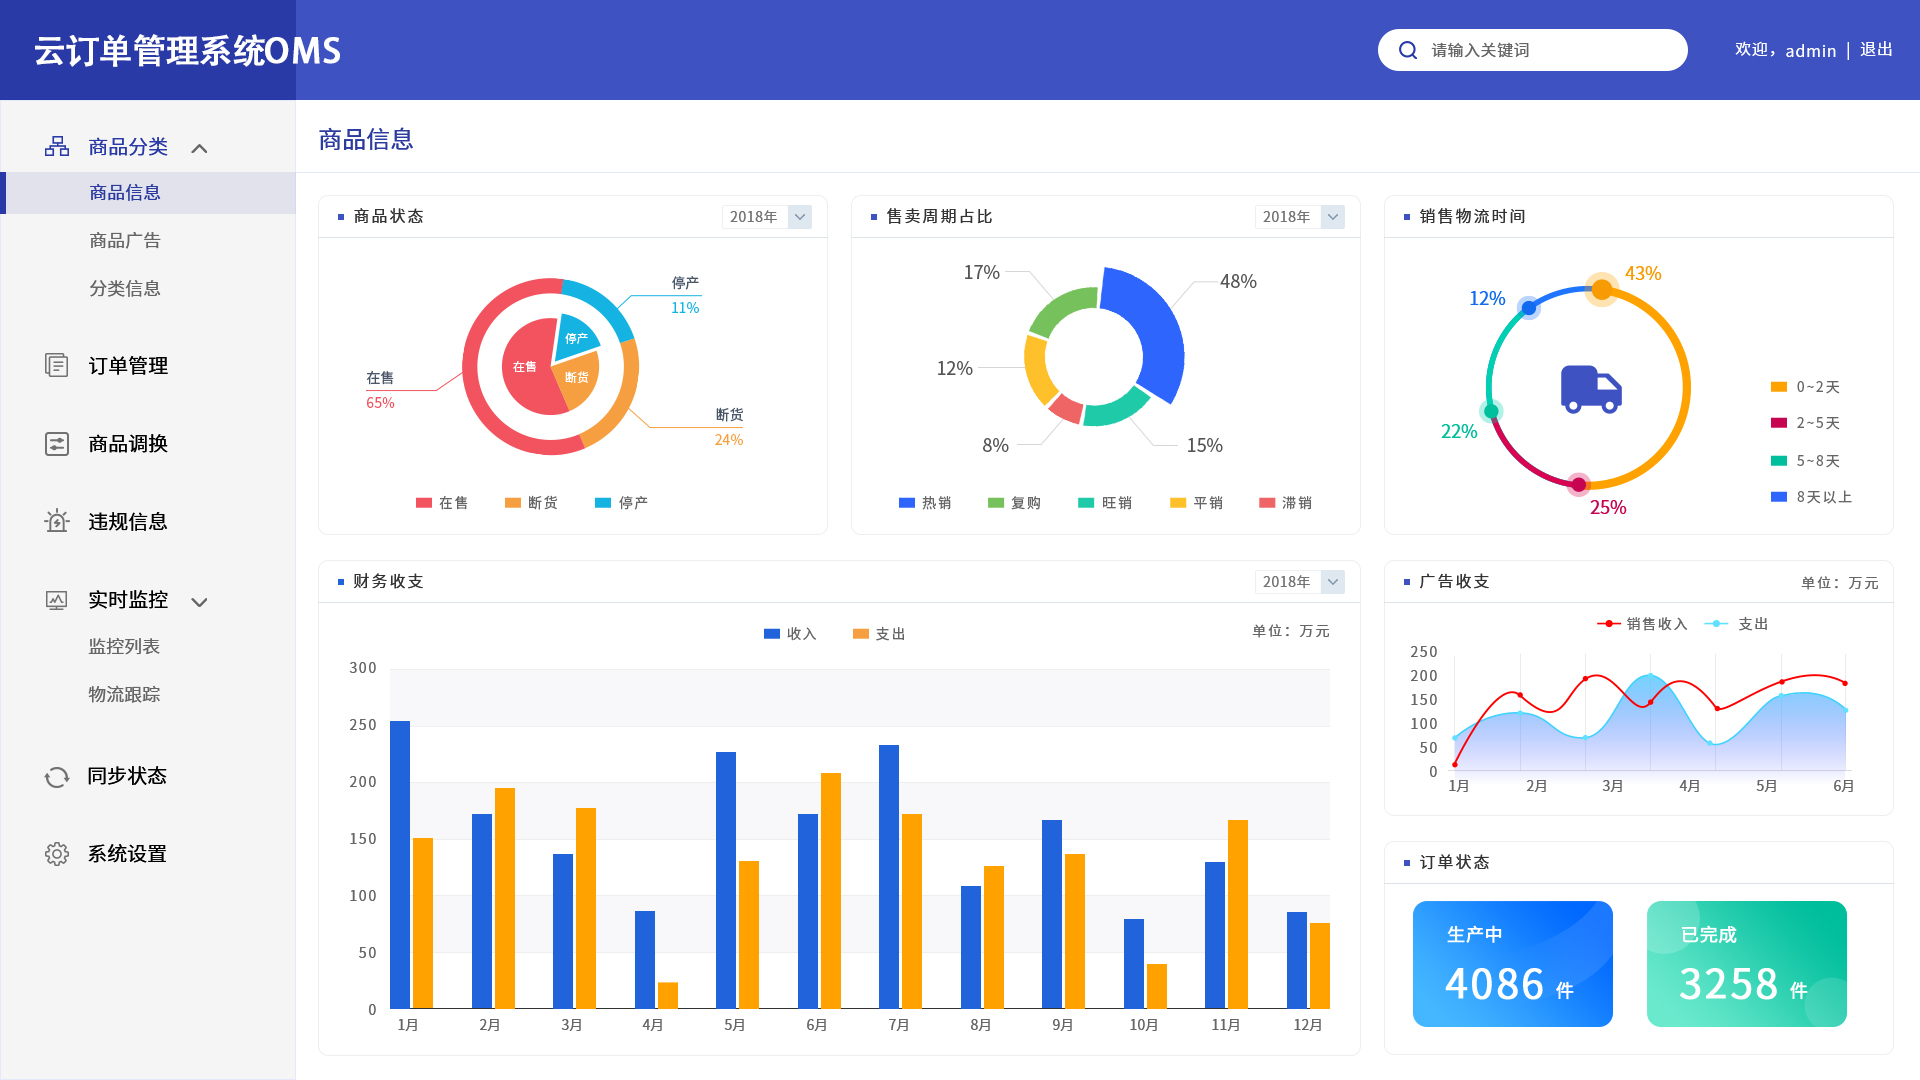Go to 监控列表
This screenshot has width=1920, height=1080.
(x=124, y=647)
